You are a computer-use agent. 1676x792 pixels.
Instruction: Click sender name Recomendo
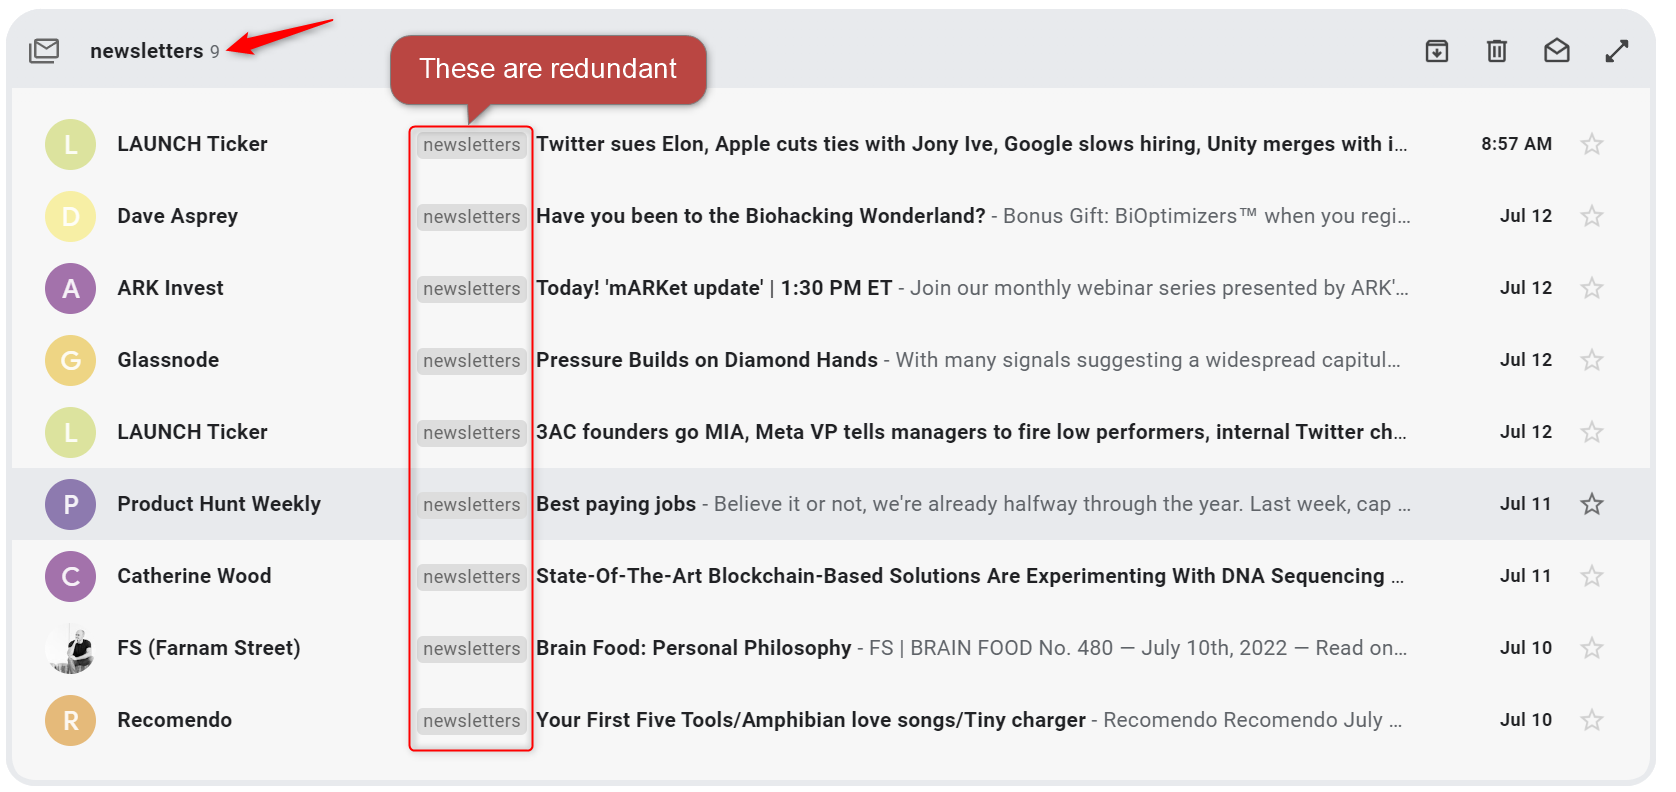[x=175, y=720]
